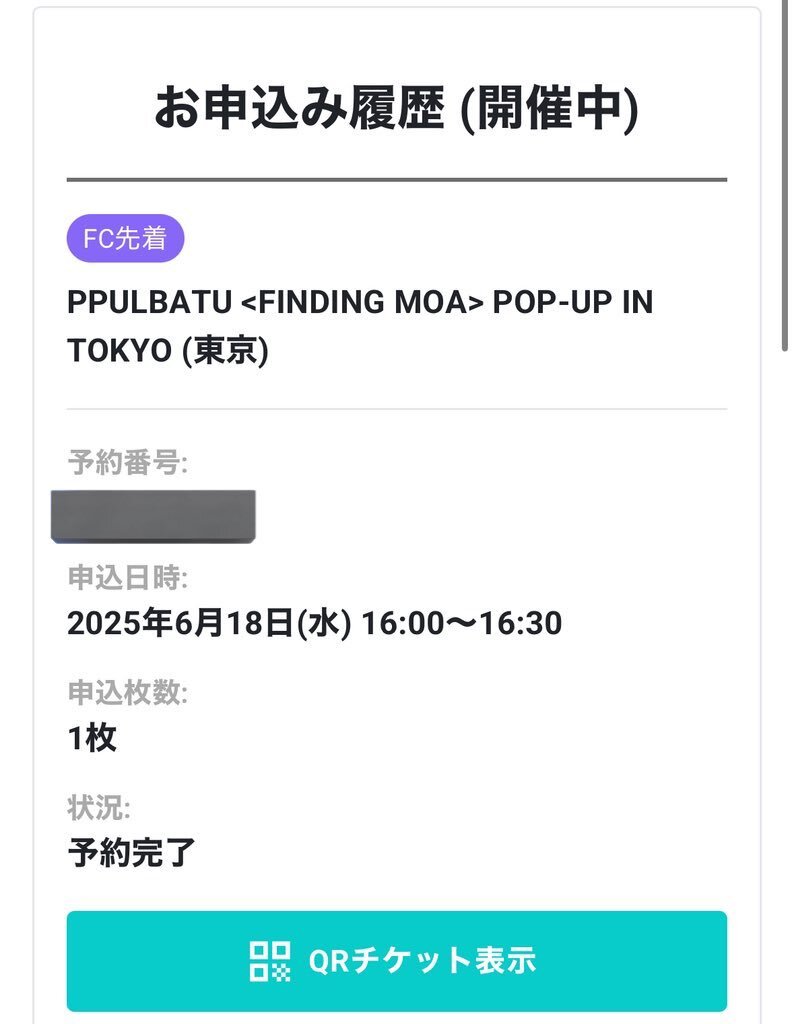794x1024 pixels.
Task: Click the 状況 field label
Action: point(99,807)
